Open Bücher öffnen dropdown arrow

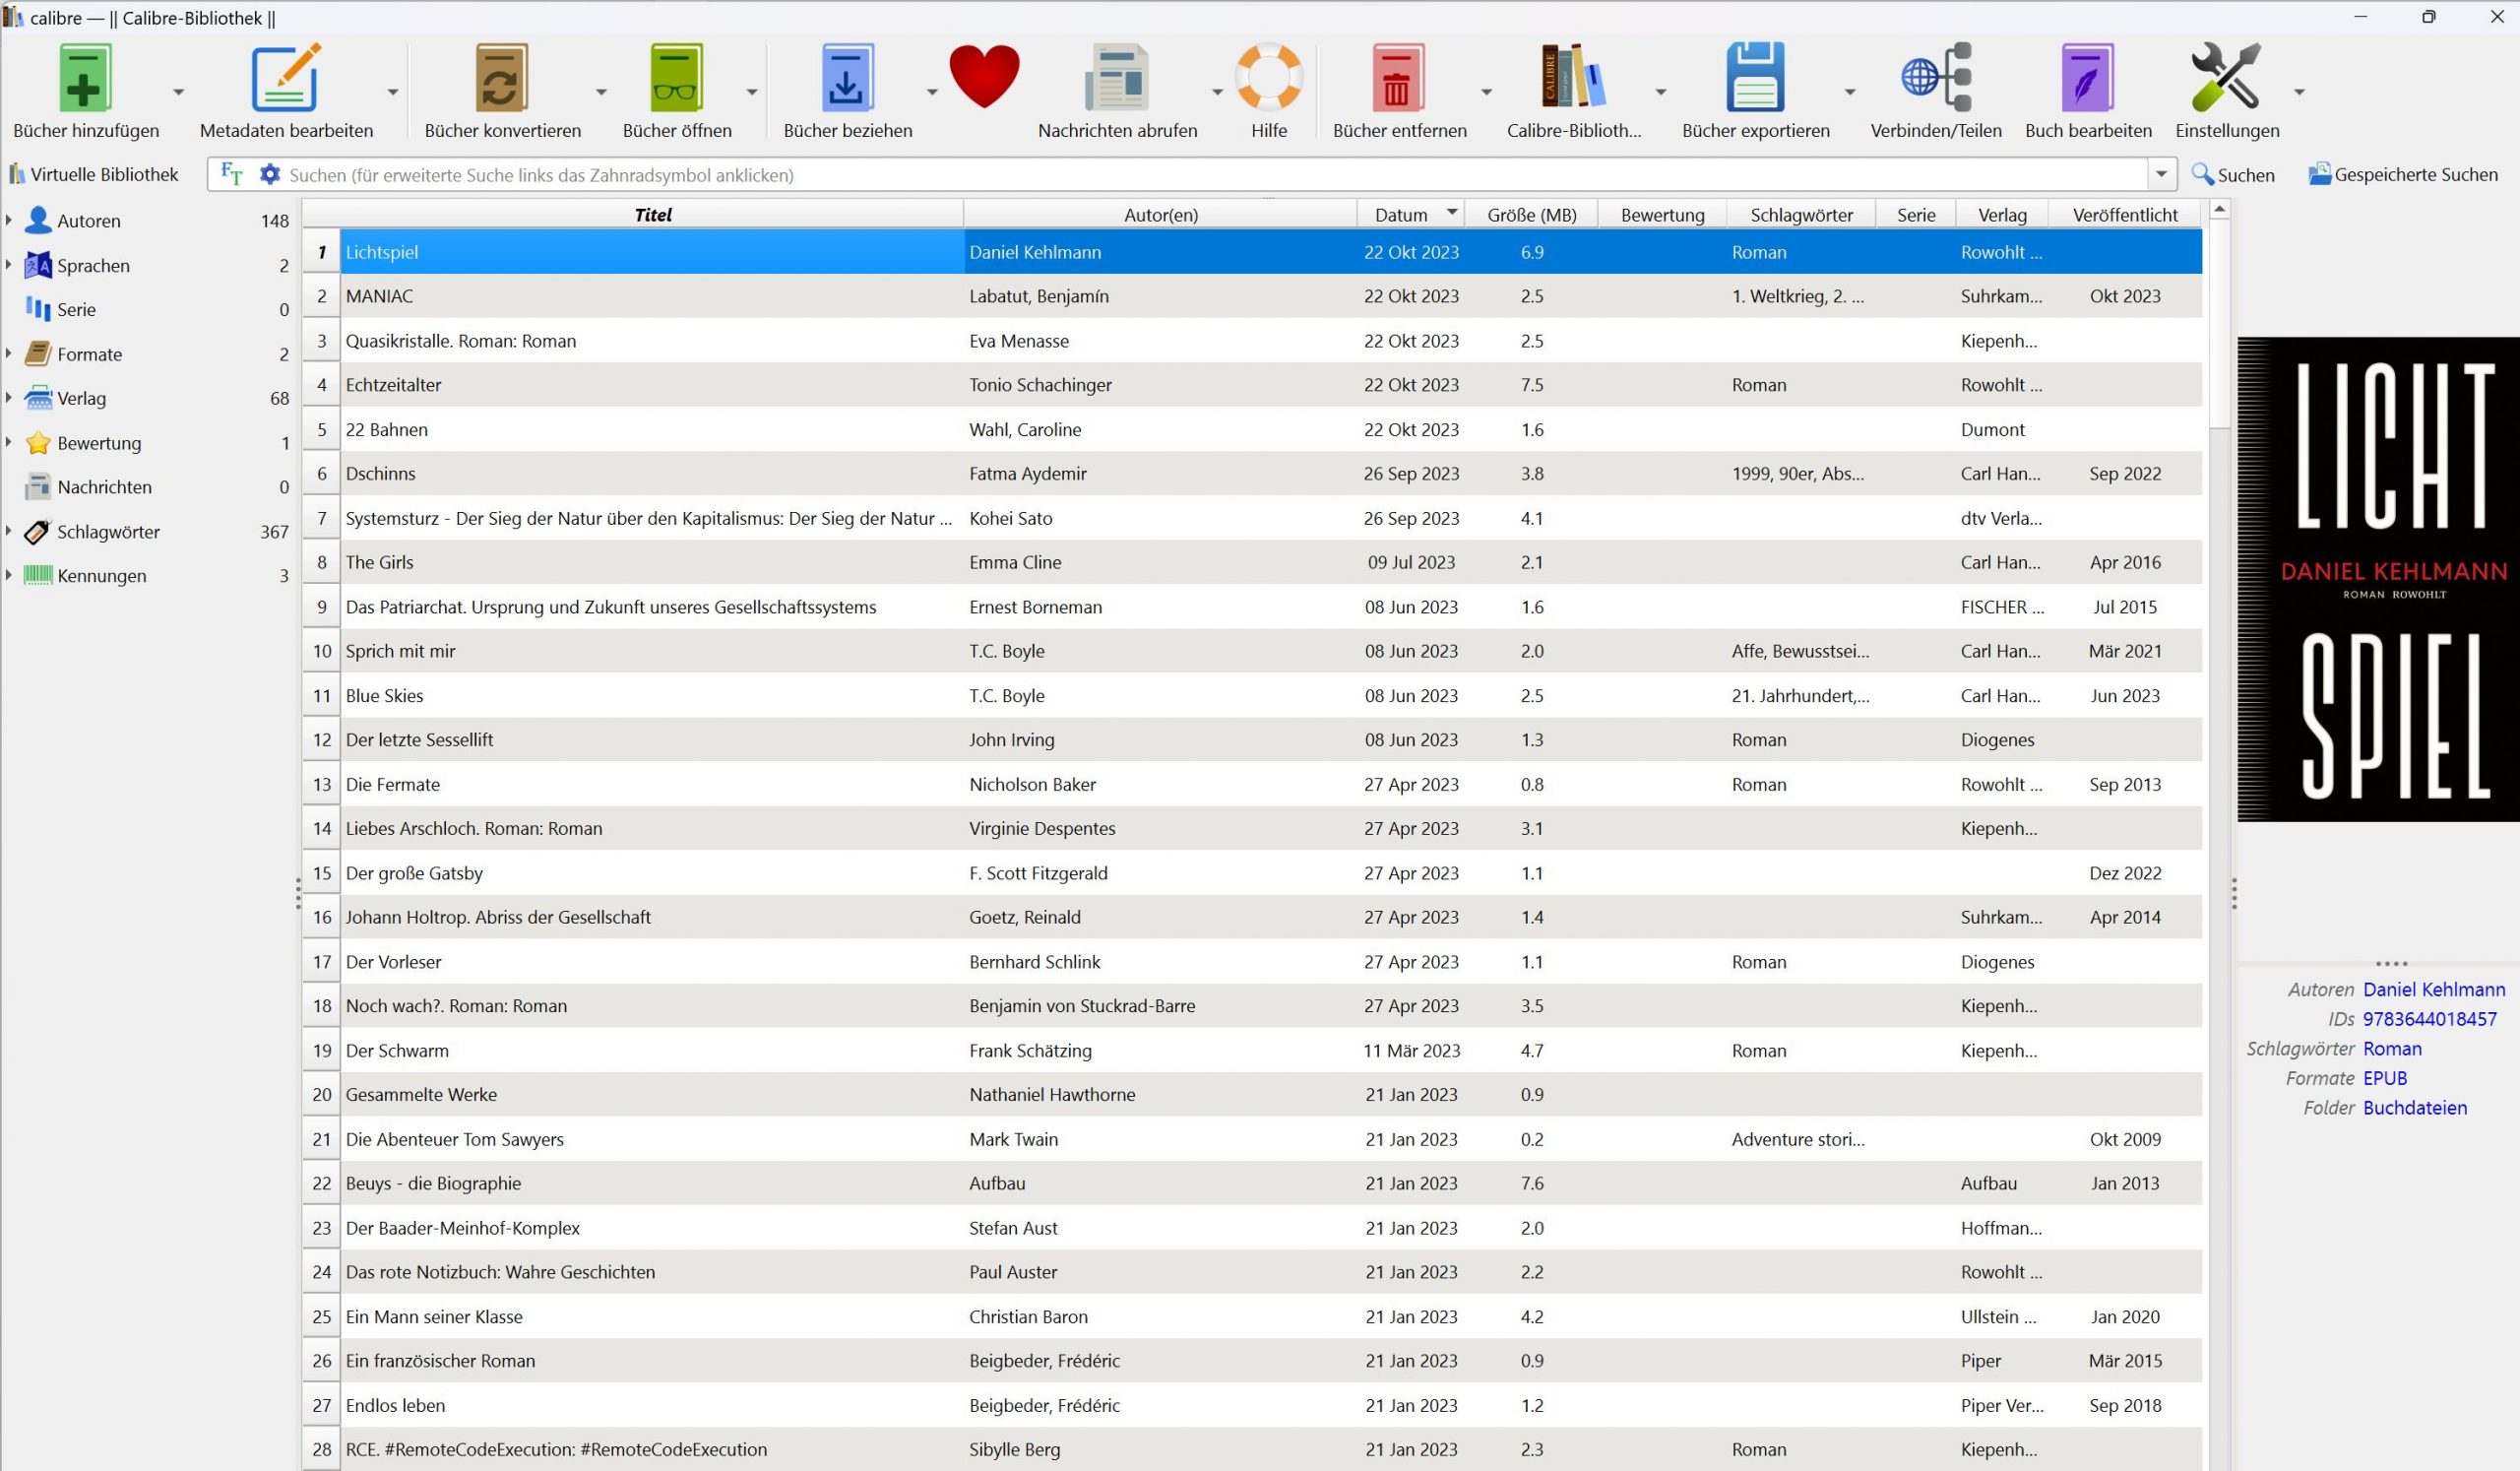click(x=751, y=92)
